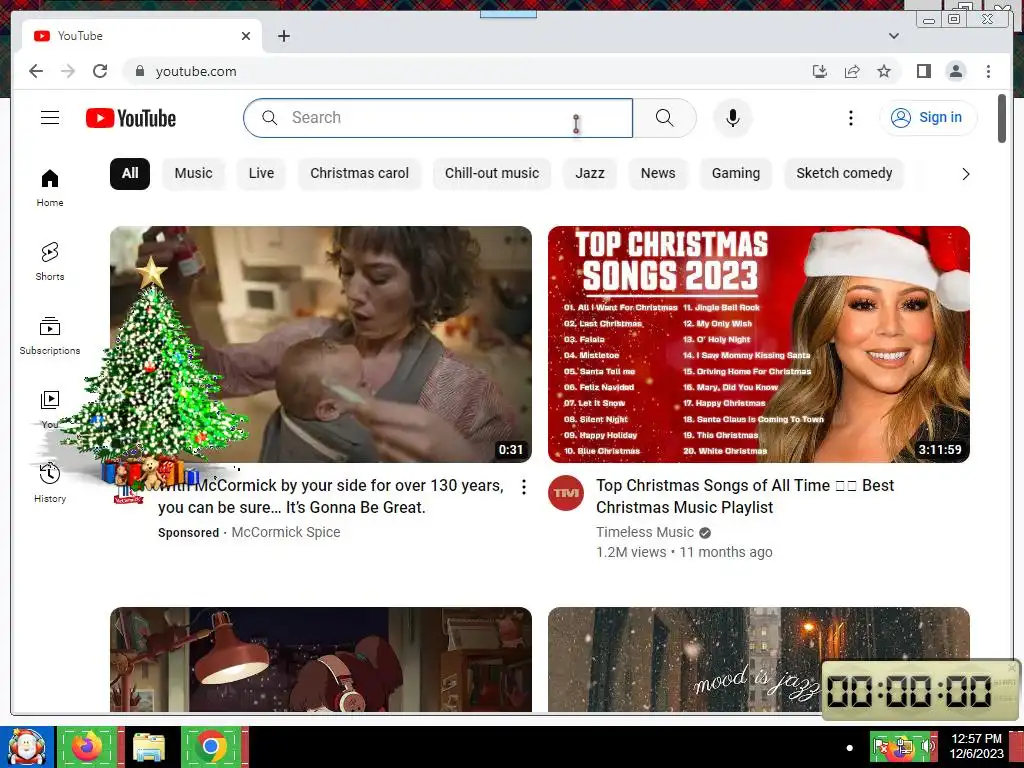The width and height of the screenshot is (1024, 768).
Task: Close the YouTube tab
Action: [246, 36]
